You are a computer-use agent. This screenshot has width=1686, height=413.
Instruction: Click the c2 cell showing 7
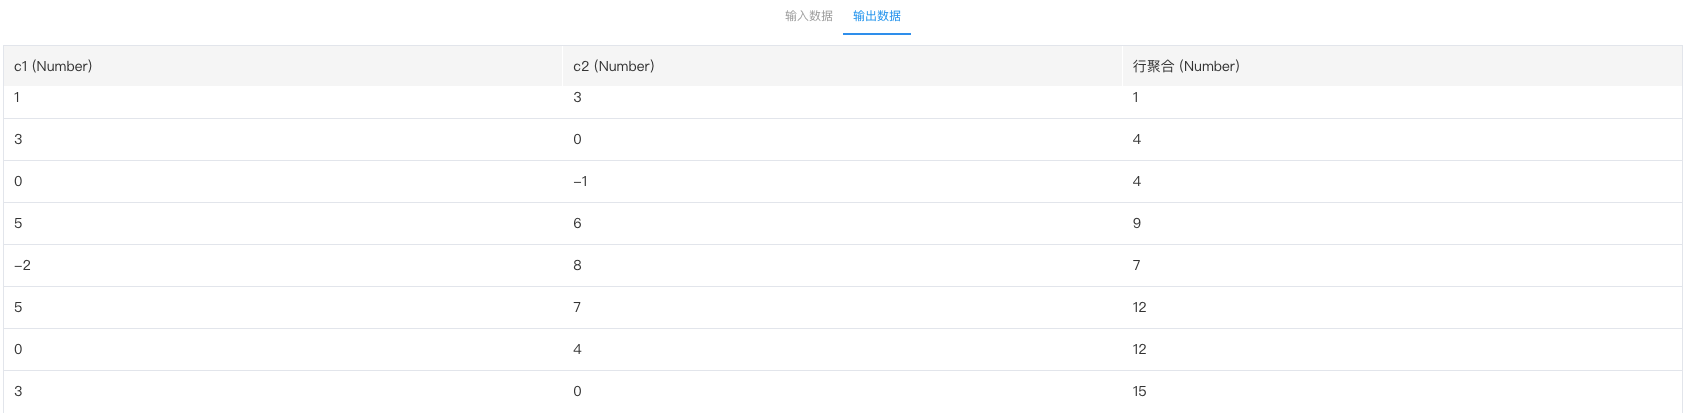point(842,308)
